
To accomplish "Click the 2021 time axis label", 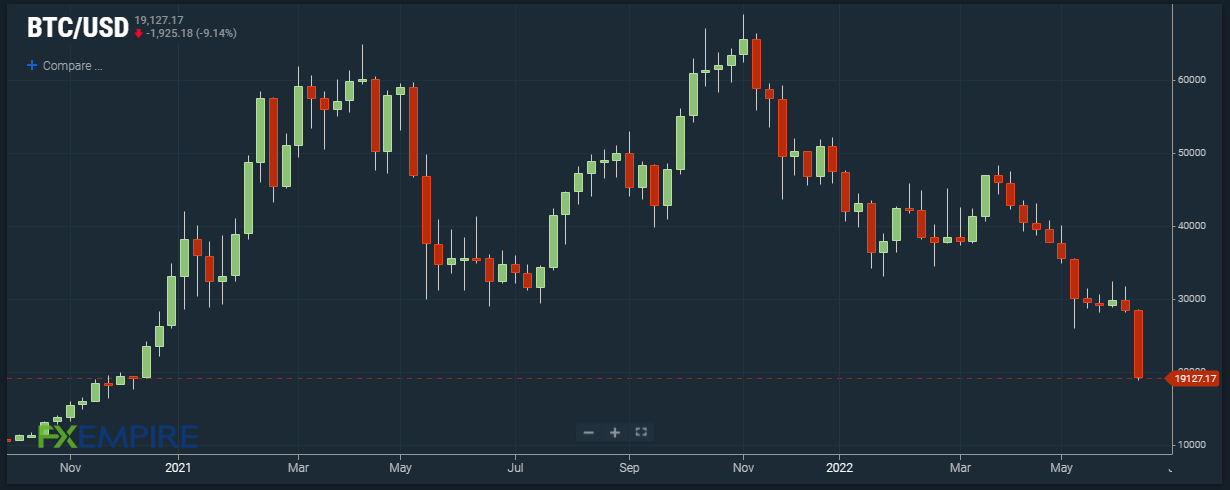I will coord(178,467).
